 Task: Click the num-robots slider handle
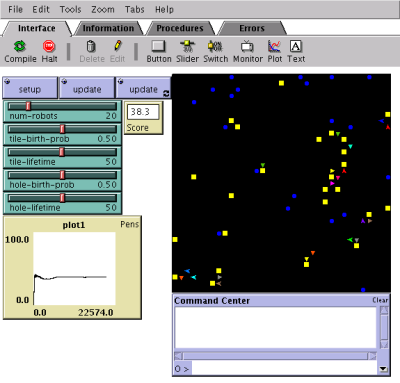tap(28, 106)
